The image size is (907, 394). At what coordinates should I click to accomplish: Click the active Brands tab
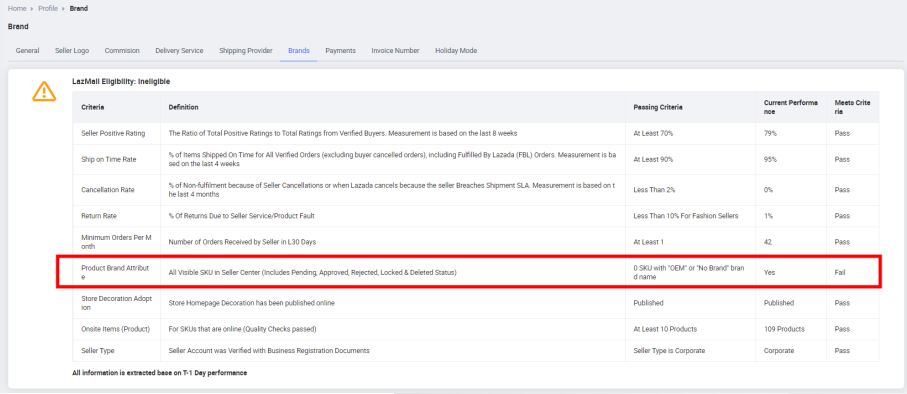[298, 51]
